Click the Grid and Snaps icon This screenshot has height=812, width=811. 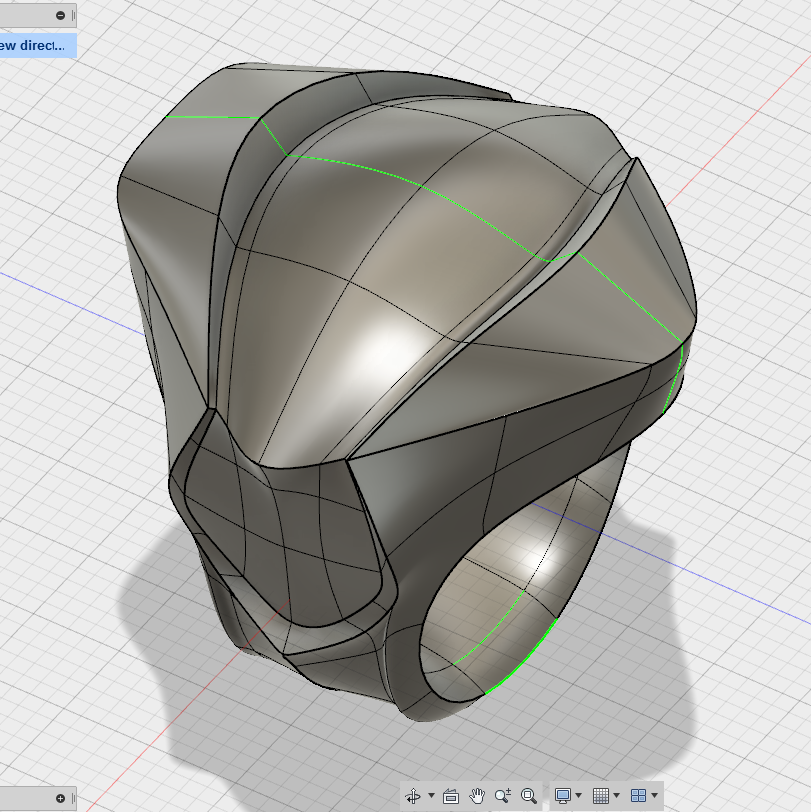(601, 795)
